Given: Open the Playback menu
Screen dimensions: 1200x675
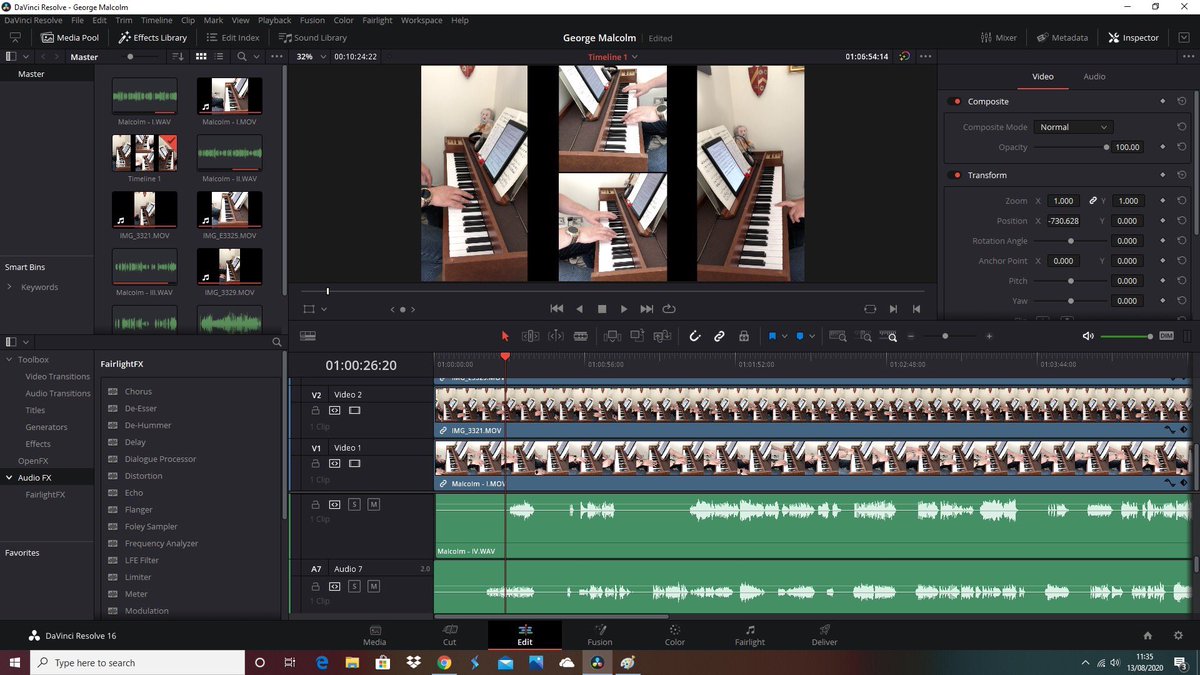Looking at the screenshot, I should click(x=275, y=20).
